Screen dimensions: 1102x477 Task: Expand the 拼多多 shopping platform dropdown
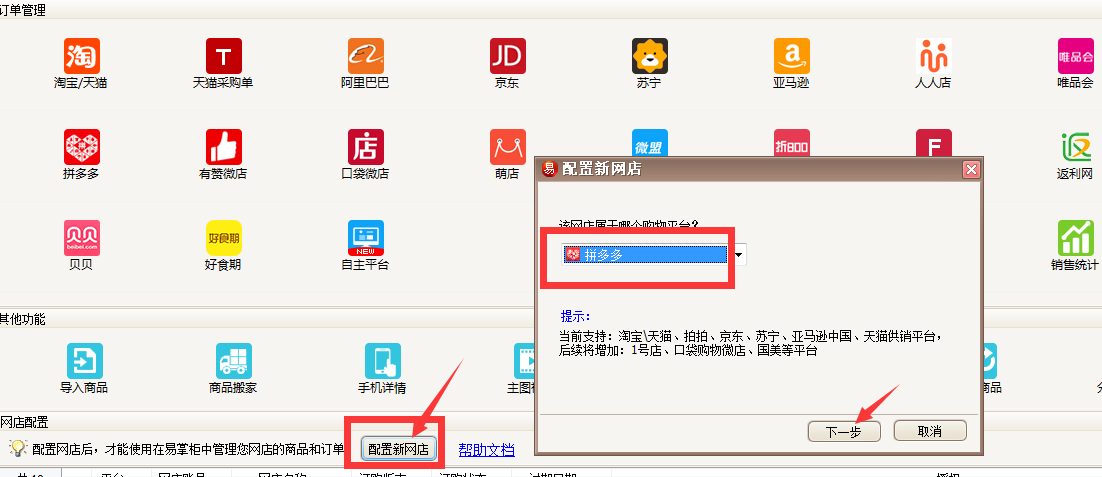pyautogui.click(x=737, y=255)
